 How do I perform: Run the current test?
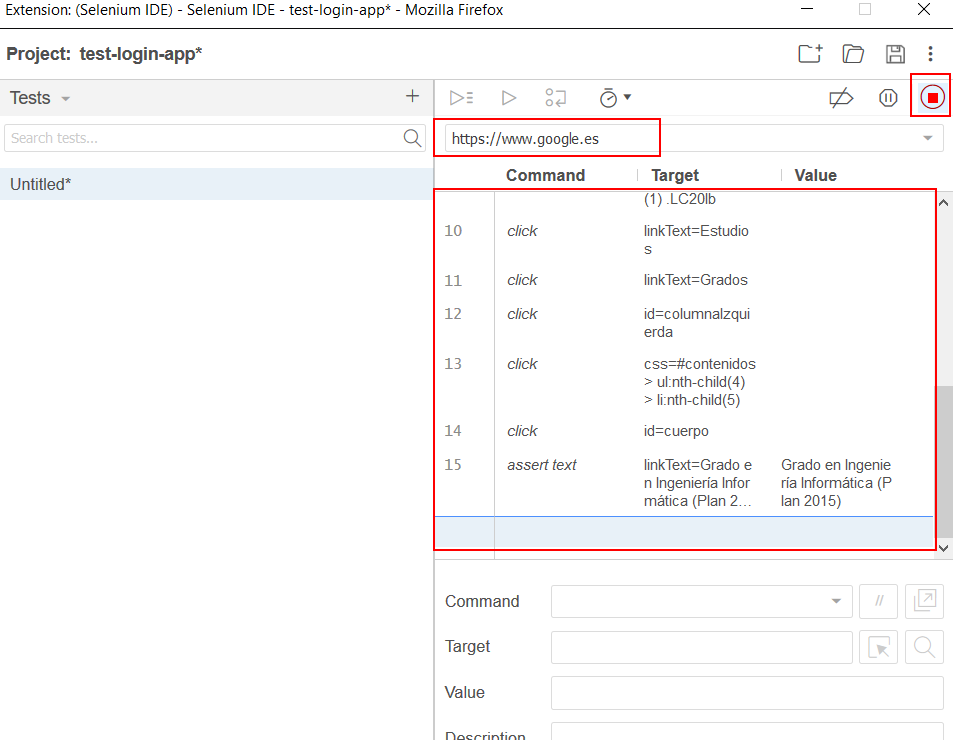tap(509, 97)
